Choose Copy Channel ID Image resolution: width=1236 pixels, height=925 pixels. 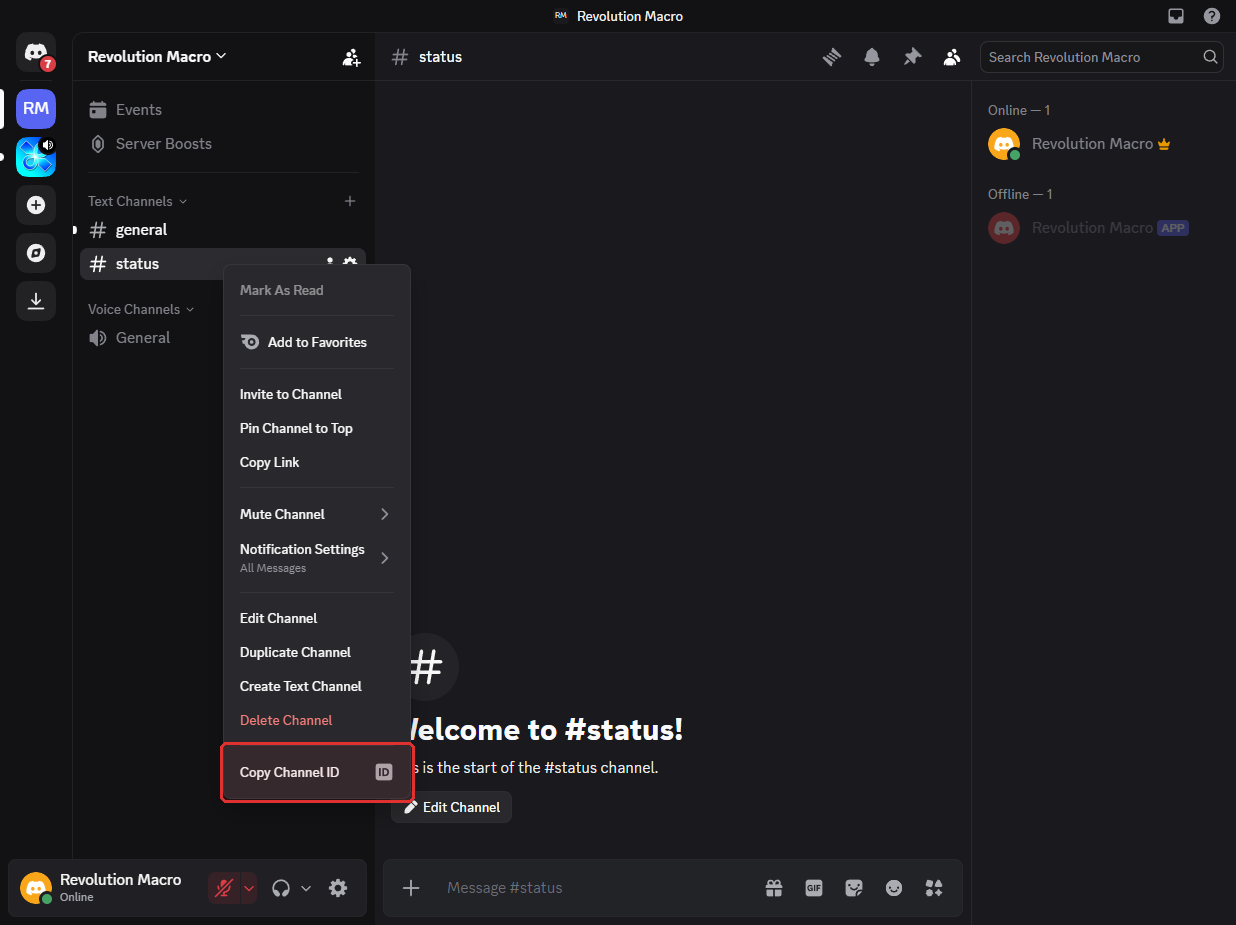(316, 772)
